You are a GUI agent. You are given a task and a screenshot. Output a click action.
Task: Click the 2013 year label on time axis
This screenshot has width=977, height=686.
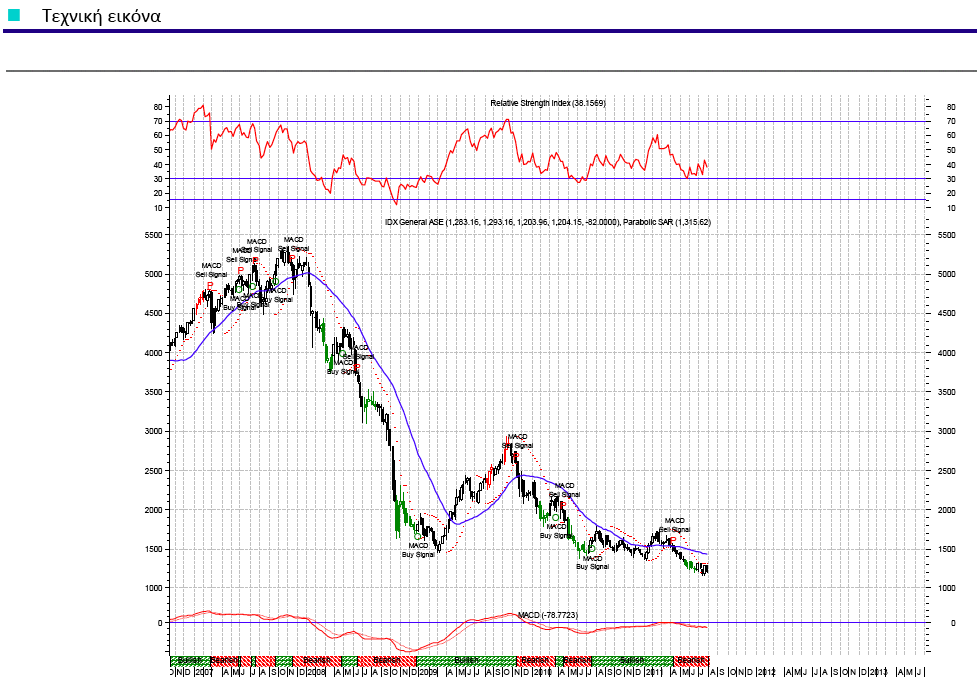[x=879, y=672]
